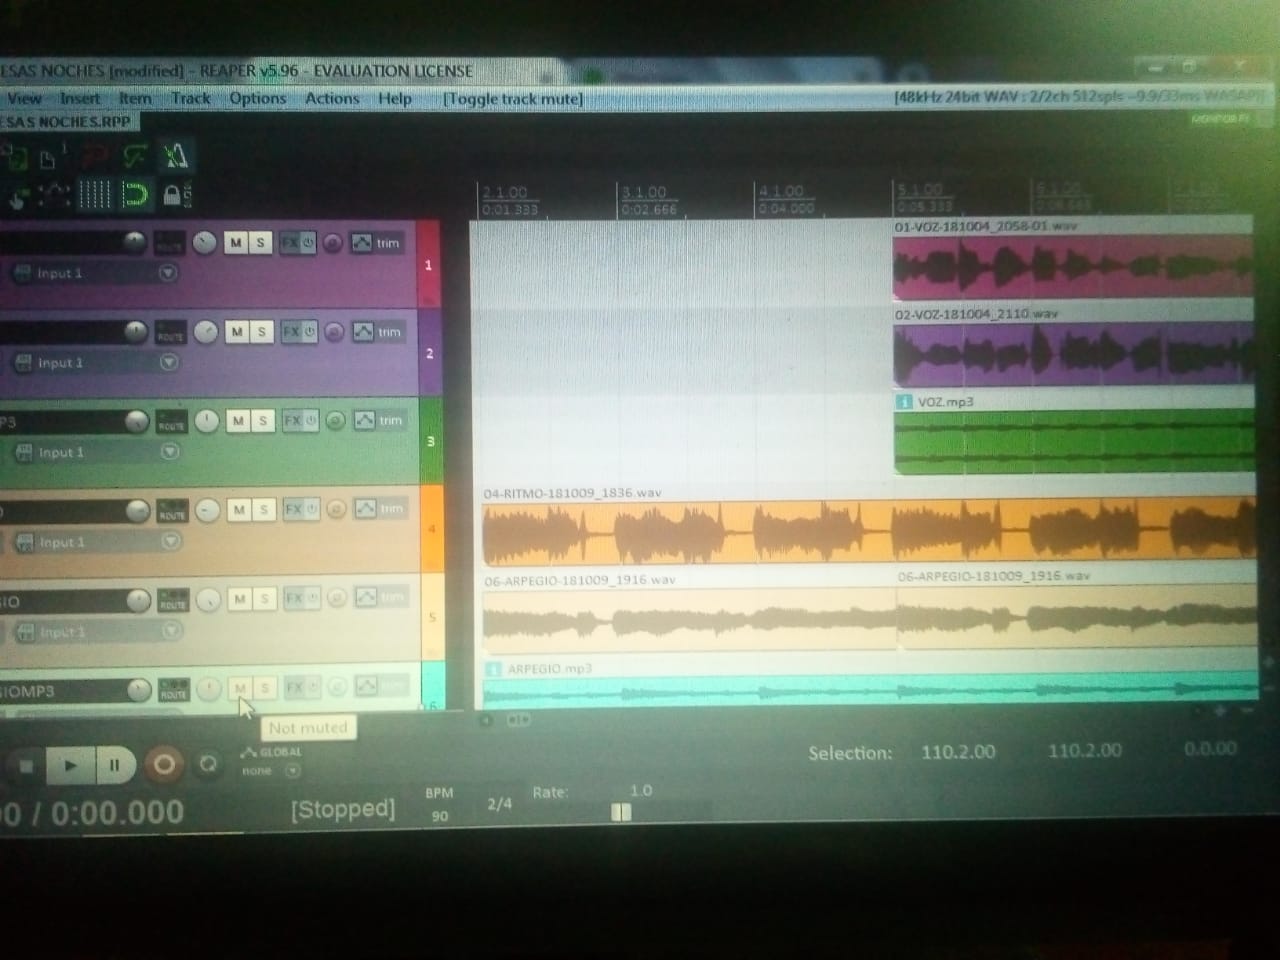Open the View menu
1280x960 pixels.
(25, 98)
